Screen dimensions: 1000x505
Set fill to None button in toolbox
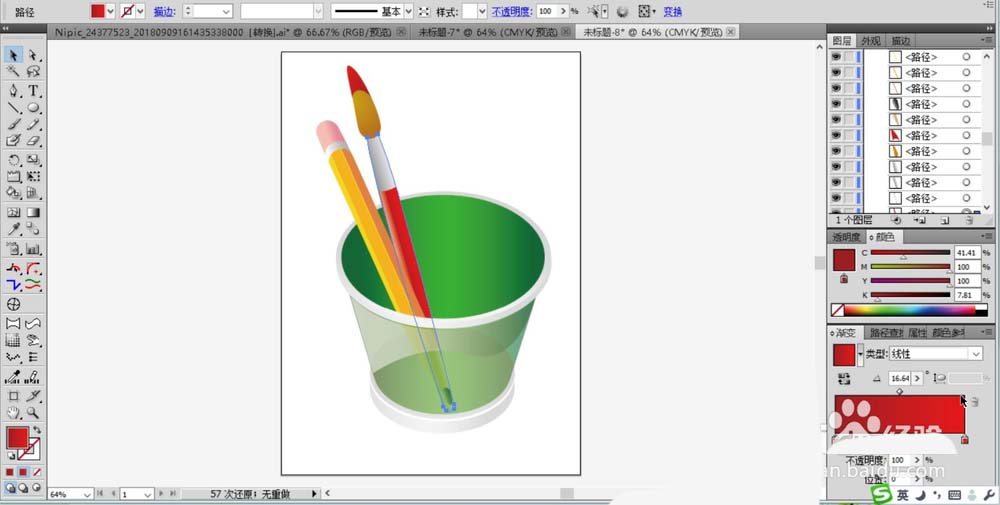tap(37, 472)
